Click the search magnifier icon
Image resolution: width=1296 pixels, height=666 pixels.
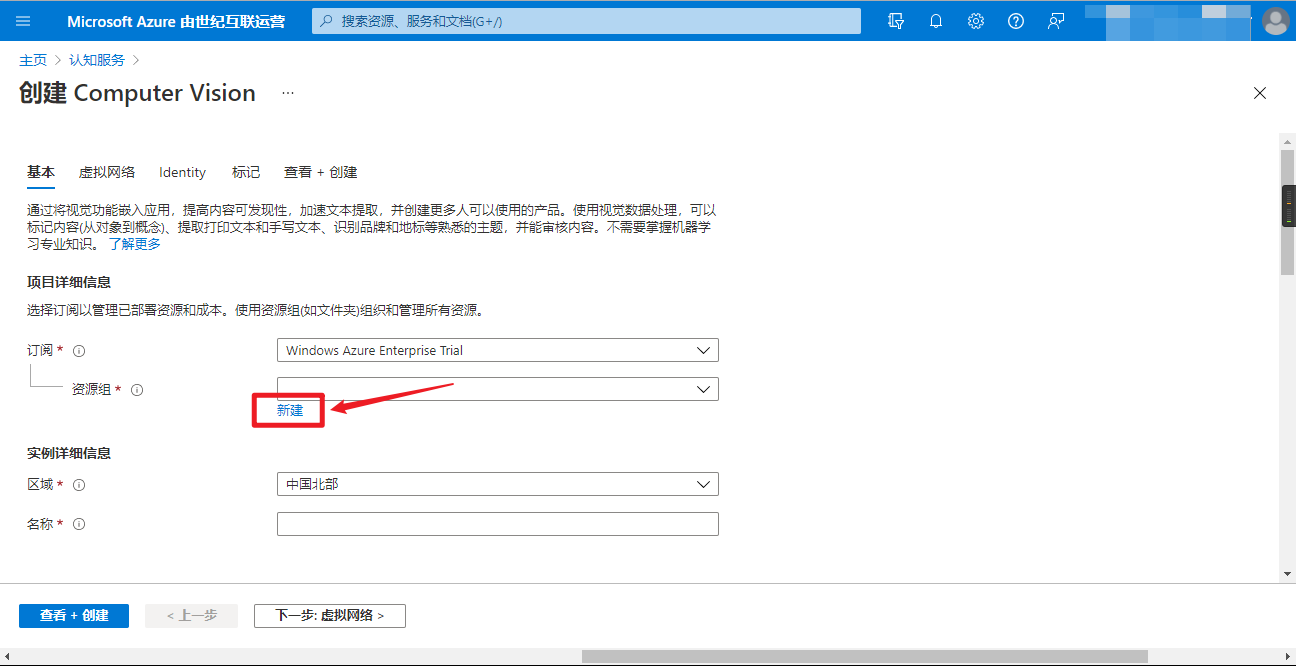(x=326, y=21)
